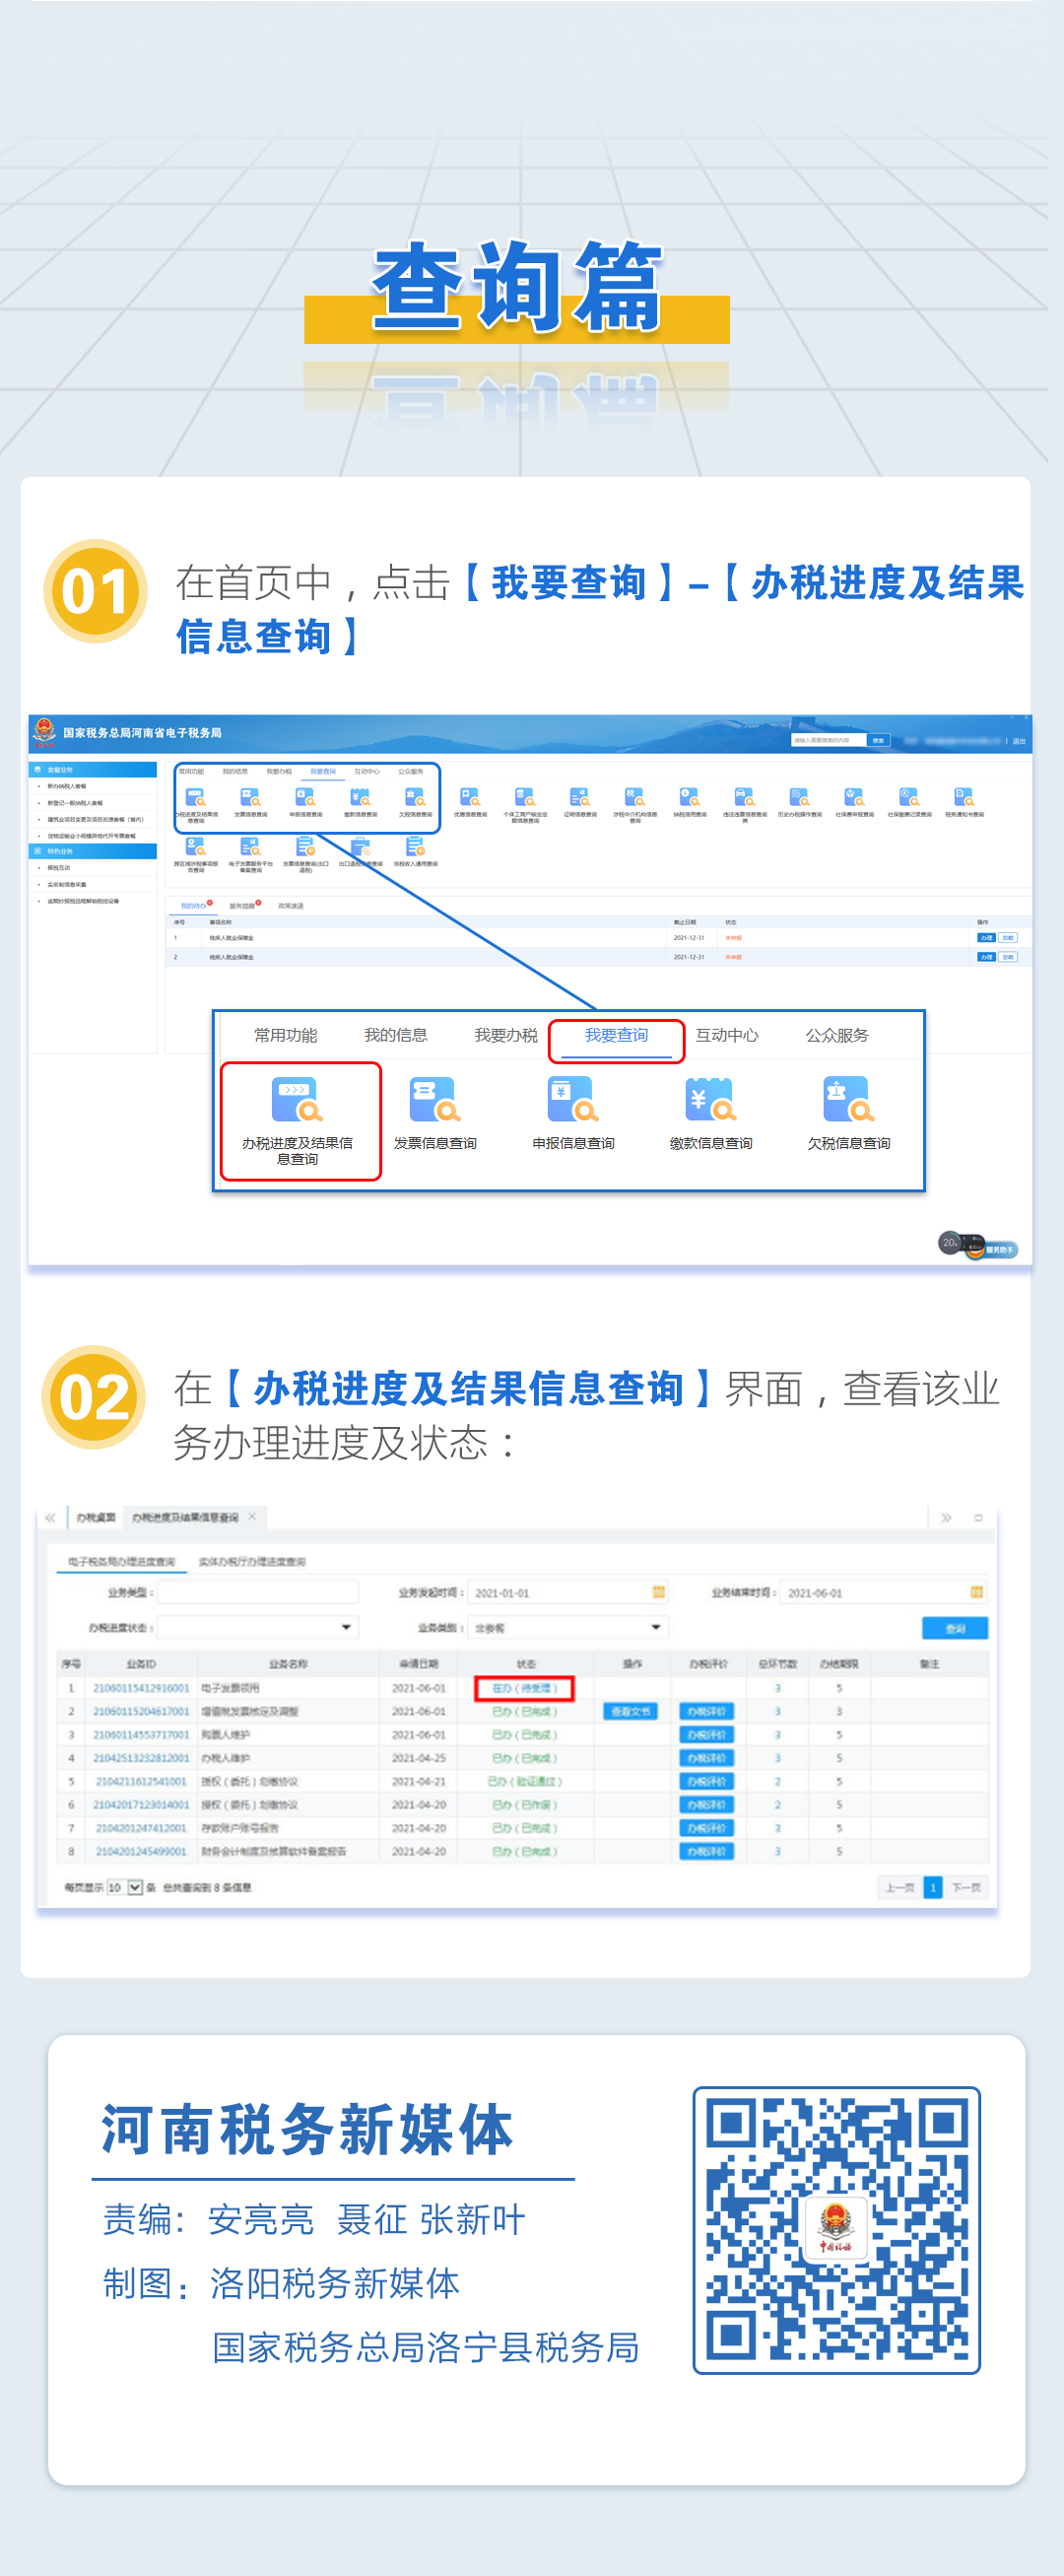Screen dimensions: 1064x2576
Task: Click 在办(待受理) status in first row
Action: coord(524,1688)
